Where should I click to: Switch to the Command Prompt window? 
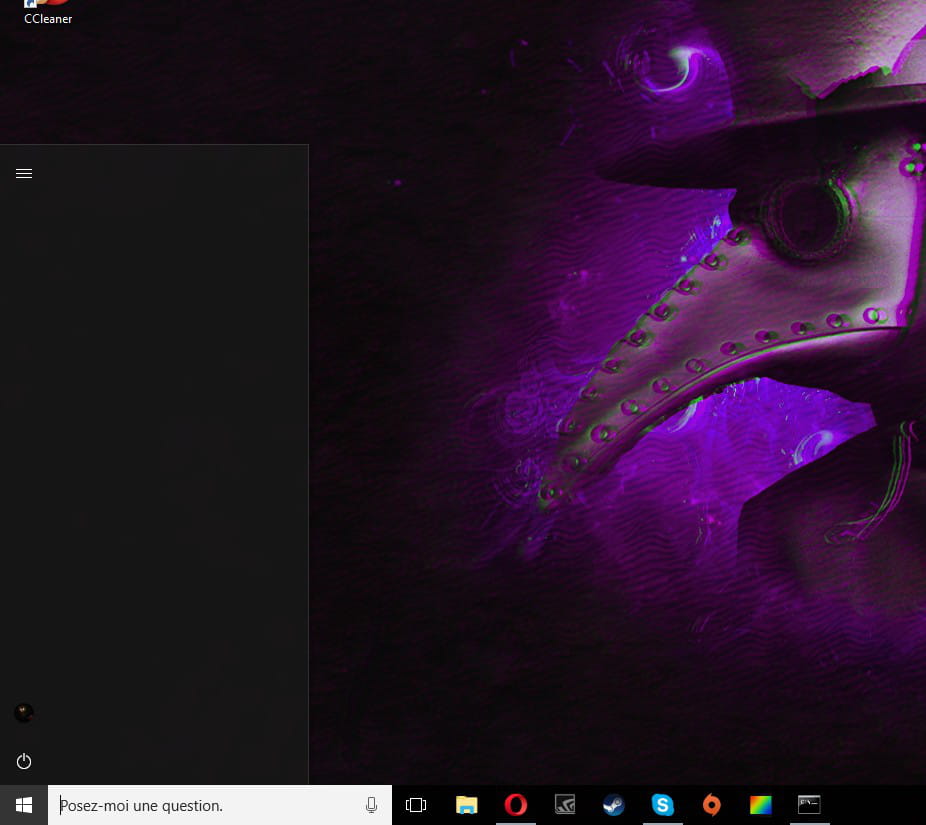click(x=809, y=805)
